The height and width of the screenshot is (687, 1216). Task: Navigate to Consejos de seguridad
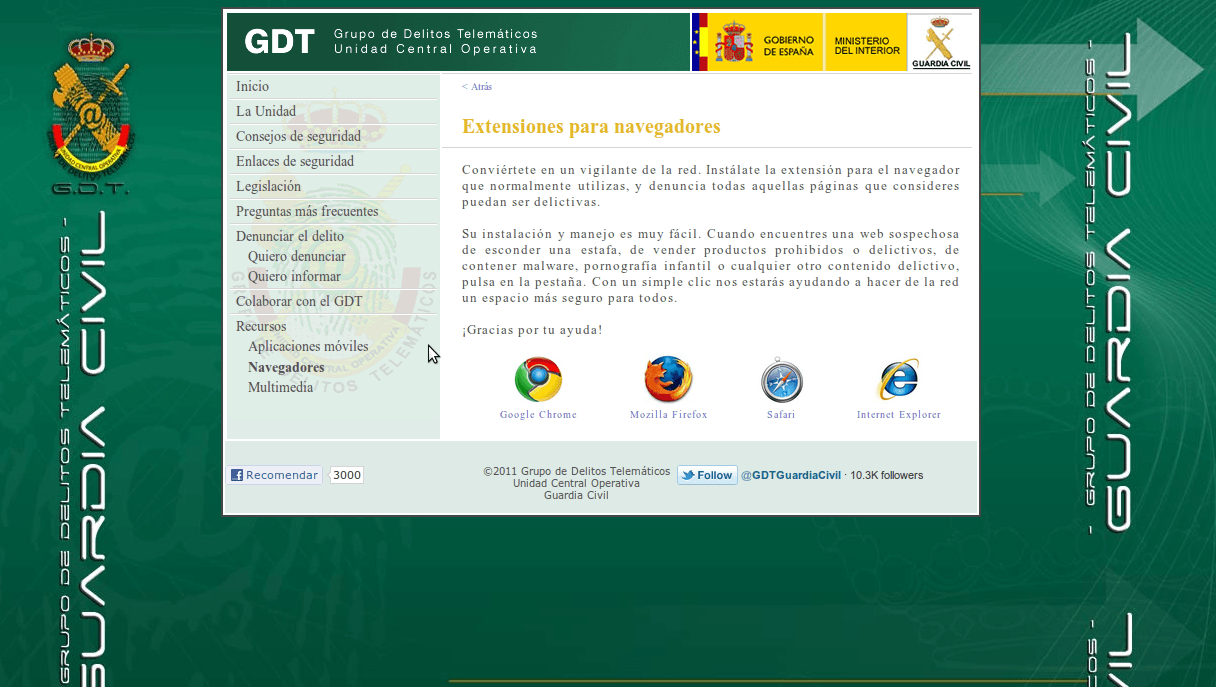click(298, 137)
